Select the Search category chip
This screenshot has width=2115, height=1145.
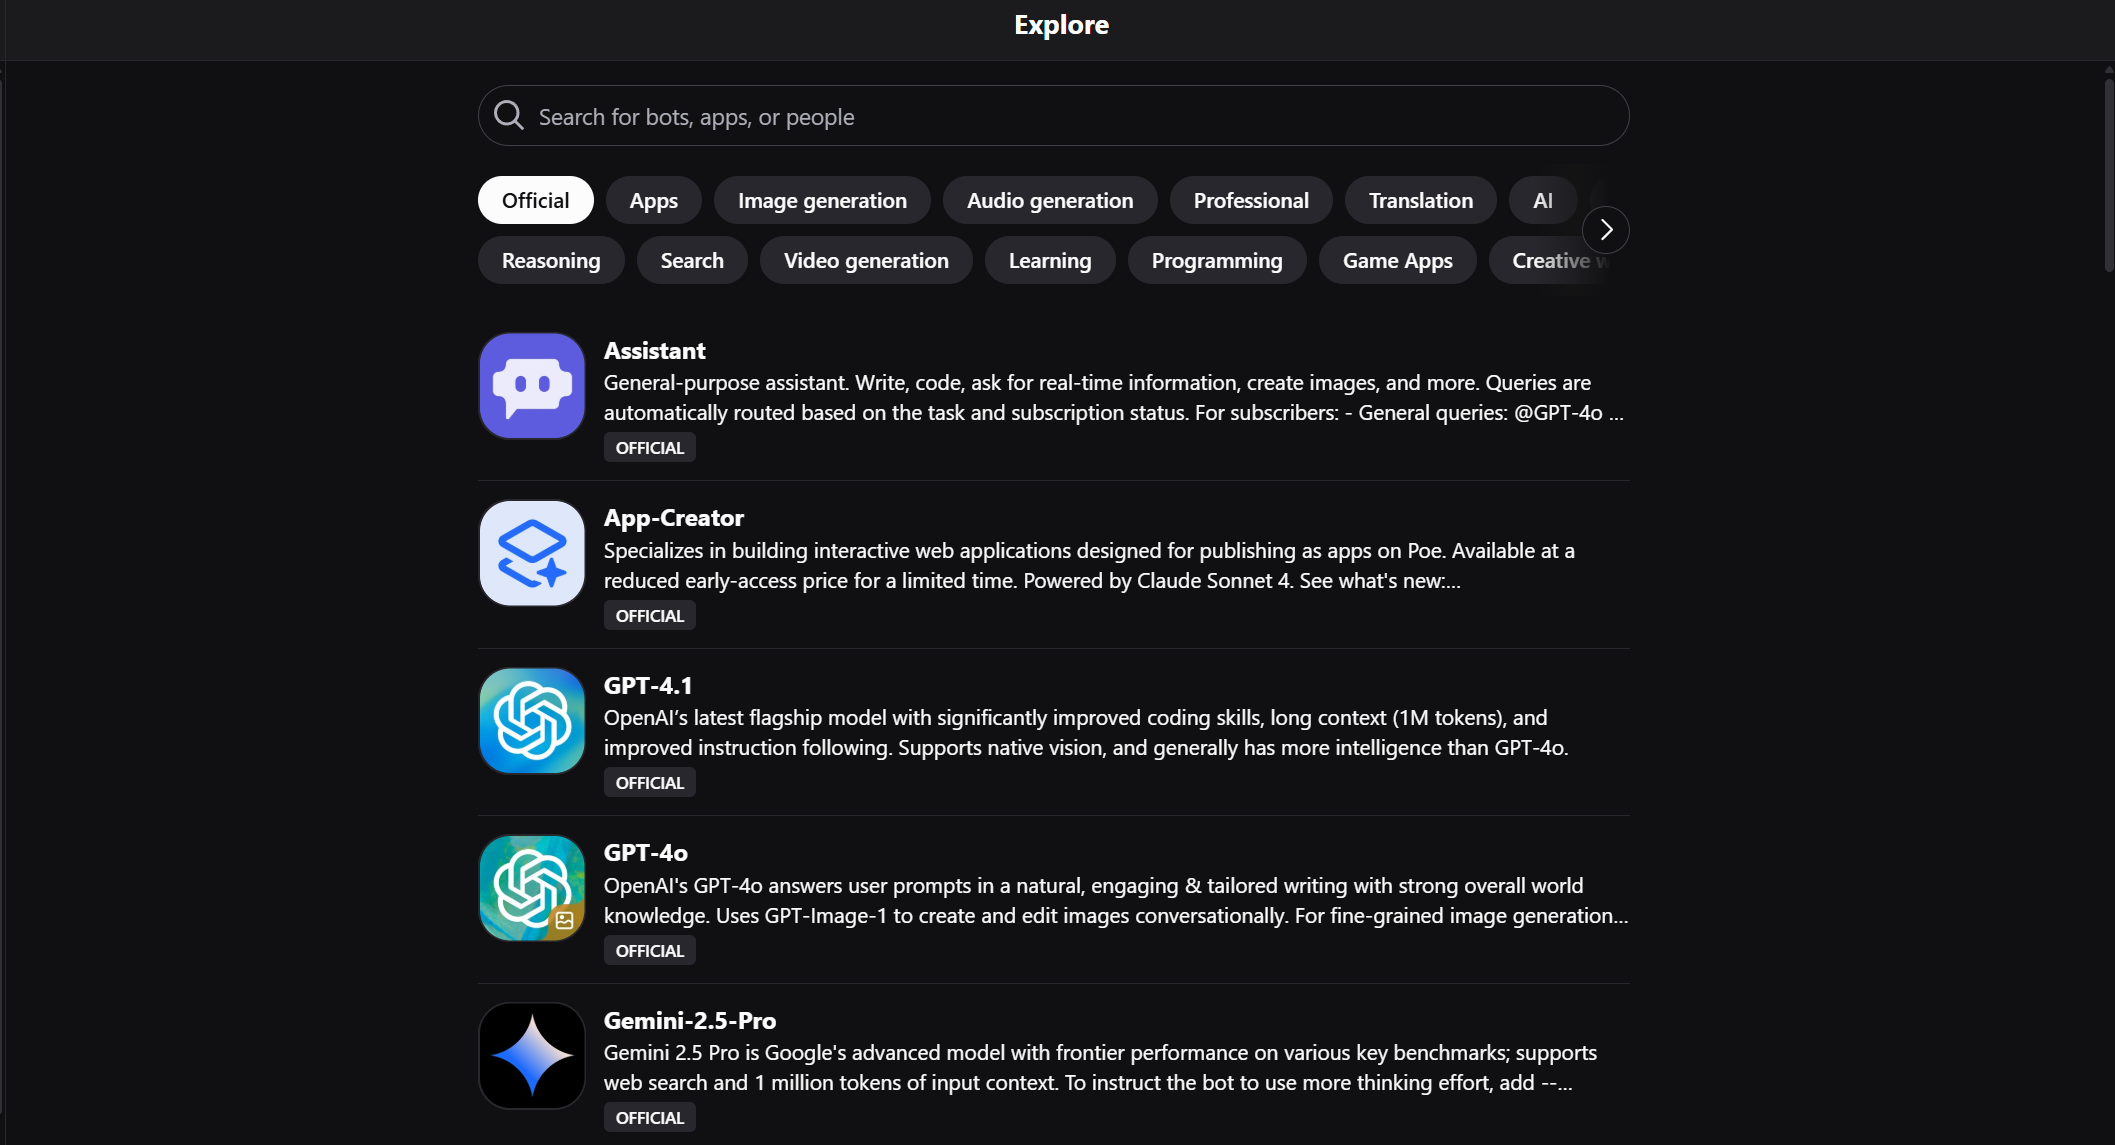tap(692, 260)
